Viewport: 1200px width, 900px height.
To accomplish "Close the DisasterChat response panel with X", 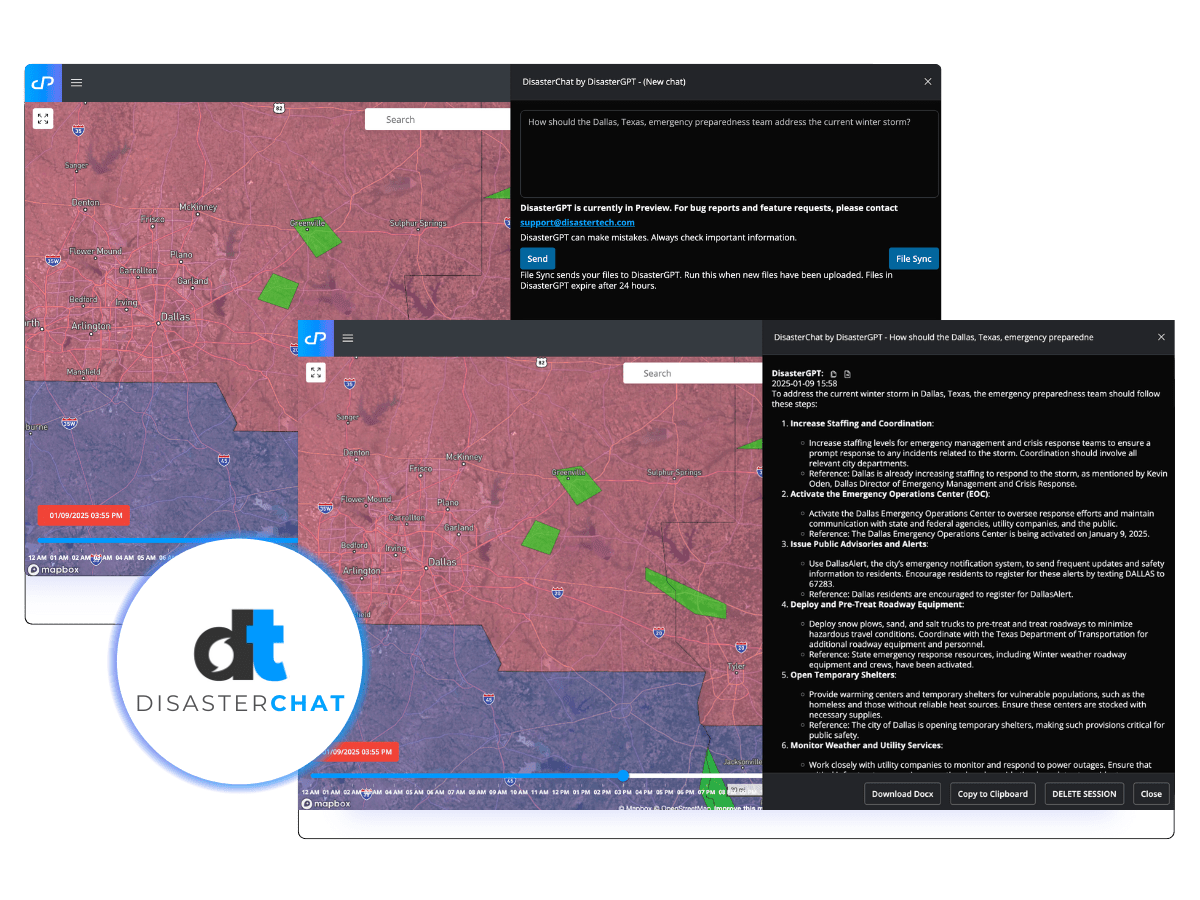I will pos(1161,338).
